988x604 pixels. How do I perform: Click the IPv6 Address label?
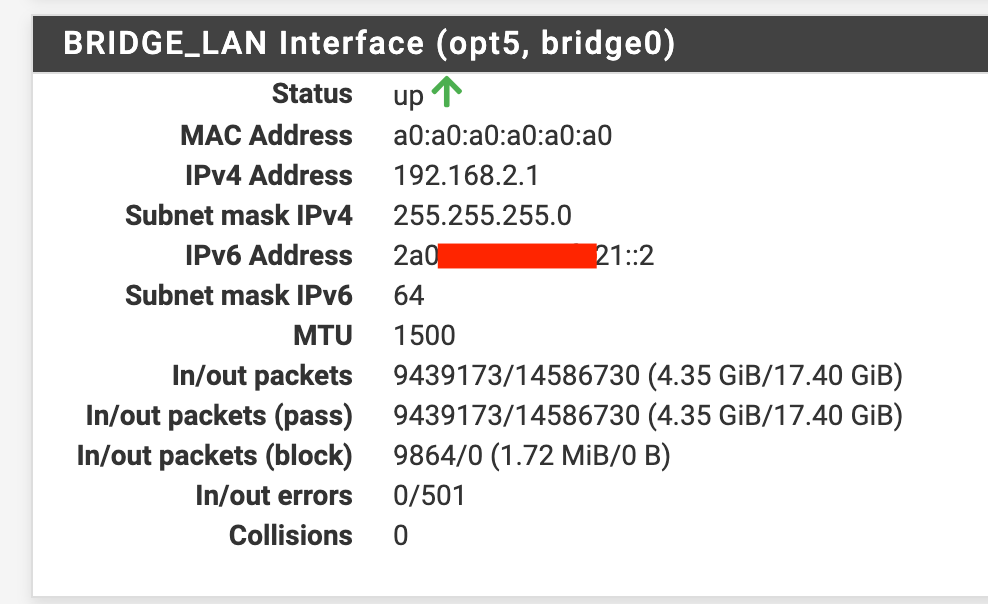(268, 256)
